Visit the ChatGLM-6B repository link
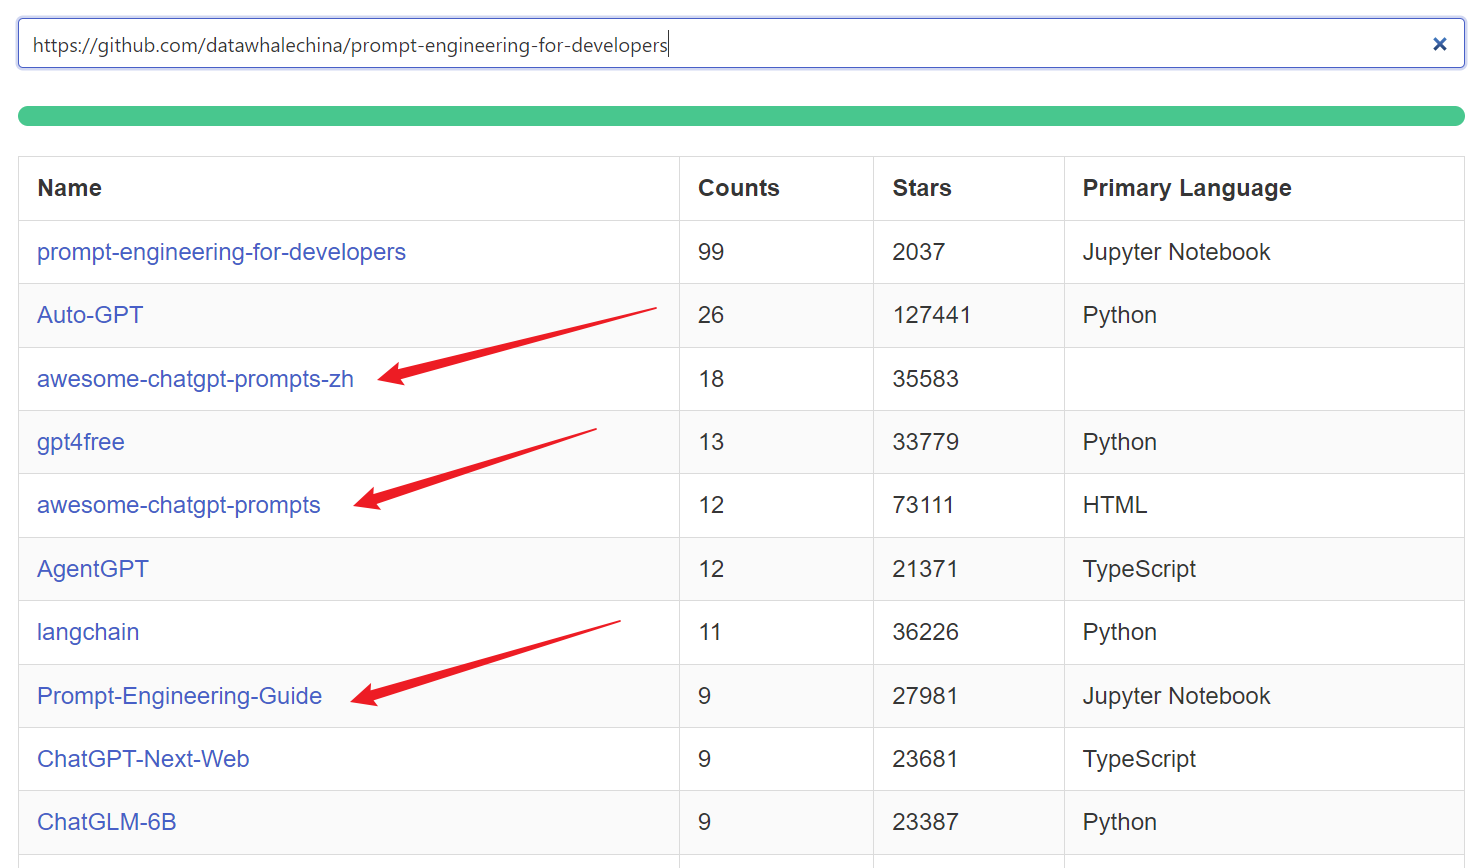 106,822
